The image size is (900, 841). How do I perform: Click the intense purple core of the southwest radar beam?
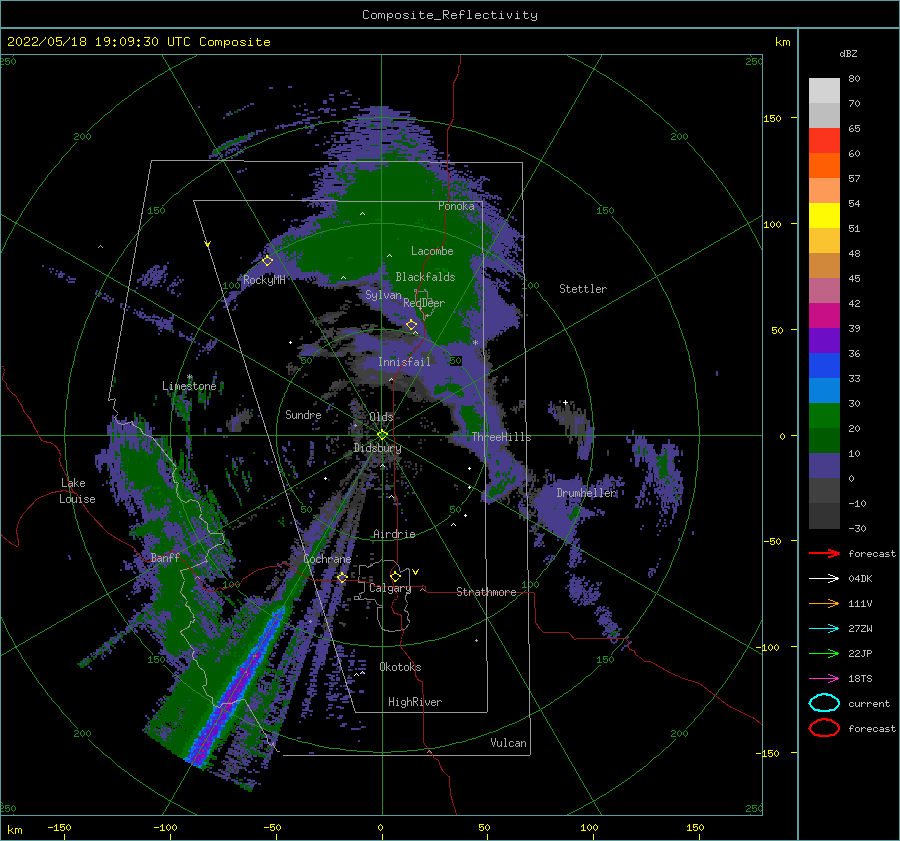coord(234,688)
